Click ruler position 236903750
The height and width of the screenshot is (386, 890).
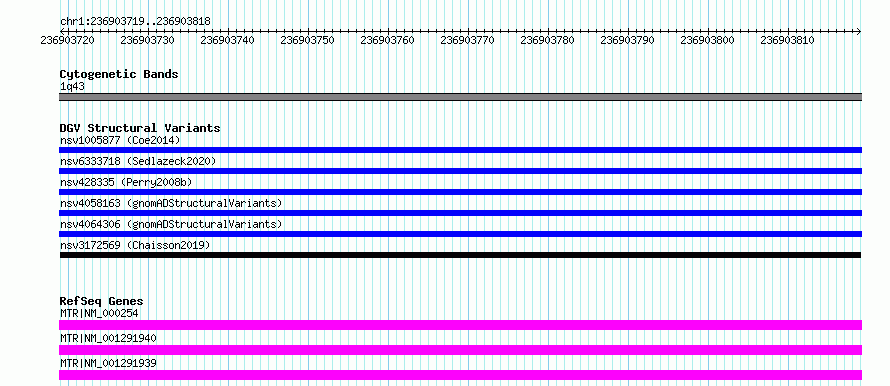[308, 40]
